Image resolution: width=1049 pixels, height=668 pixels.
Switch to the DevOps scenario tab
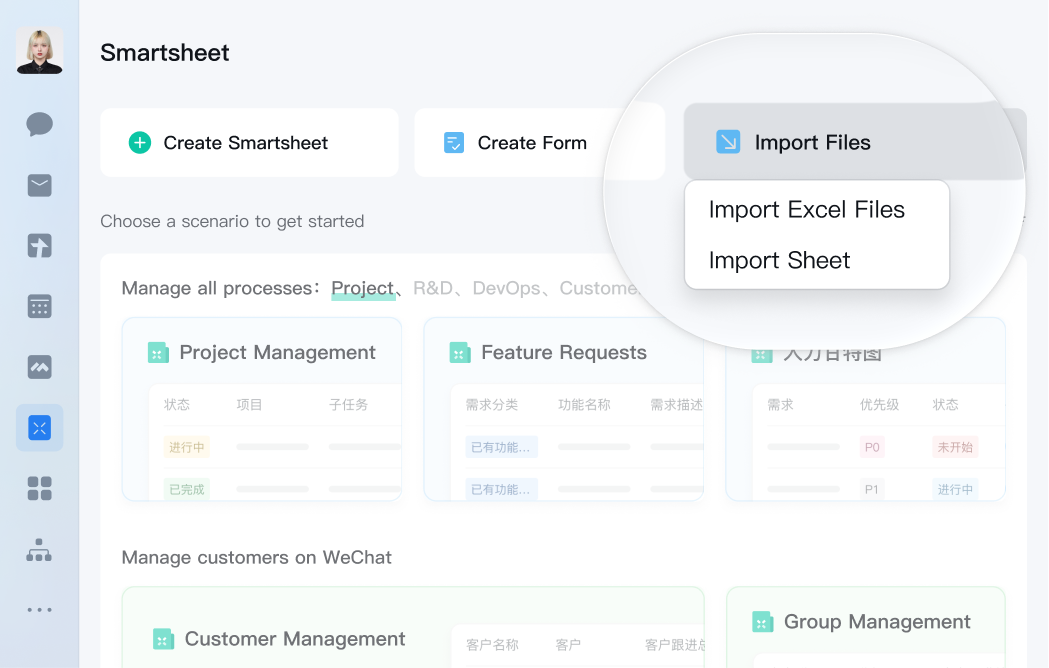[506, 288]
